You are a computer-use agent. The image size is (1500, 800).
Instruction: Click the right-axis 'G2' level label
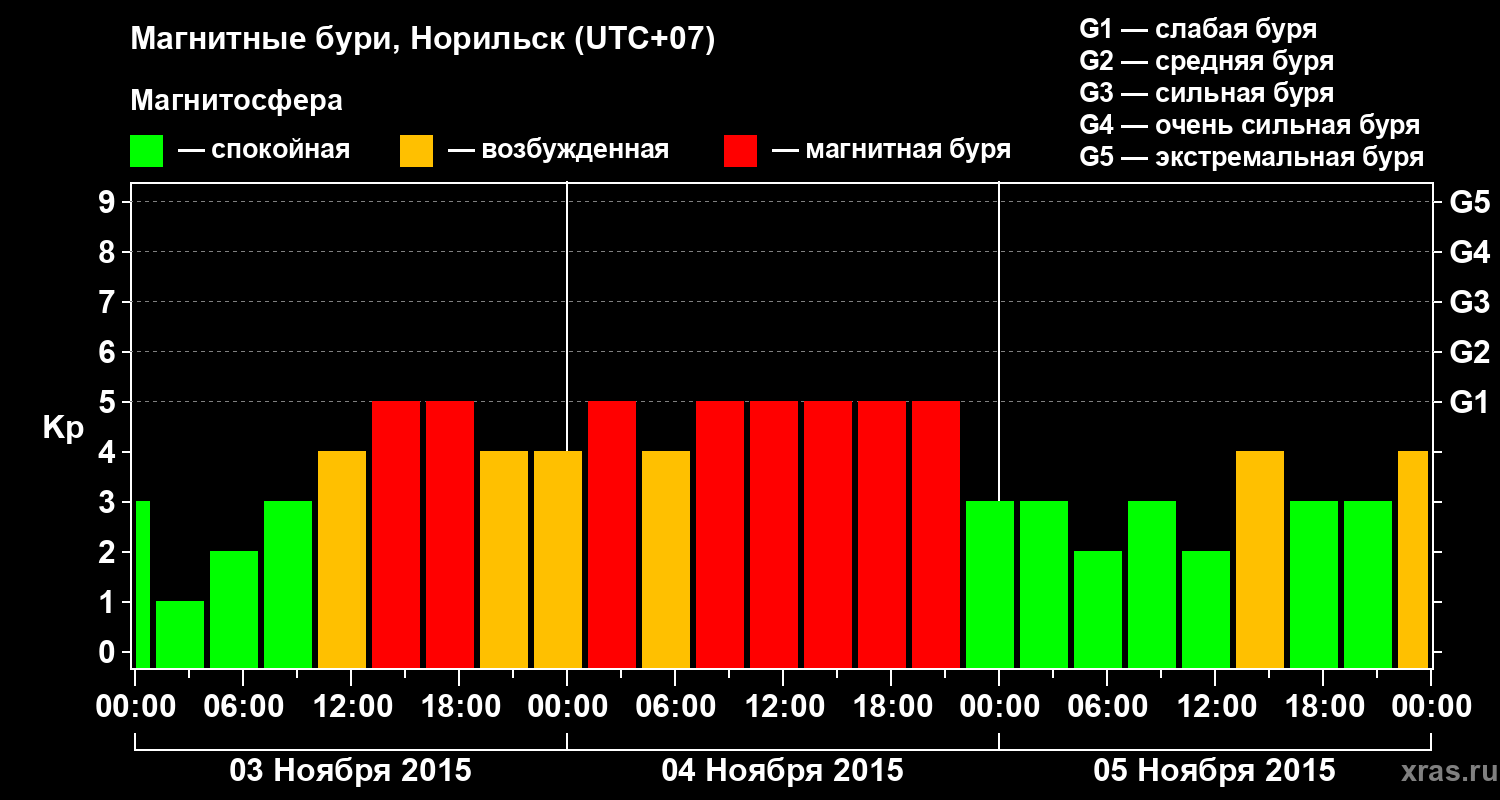[x=1469, y=352]
